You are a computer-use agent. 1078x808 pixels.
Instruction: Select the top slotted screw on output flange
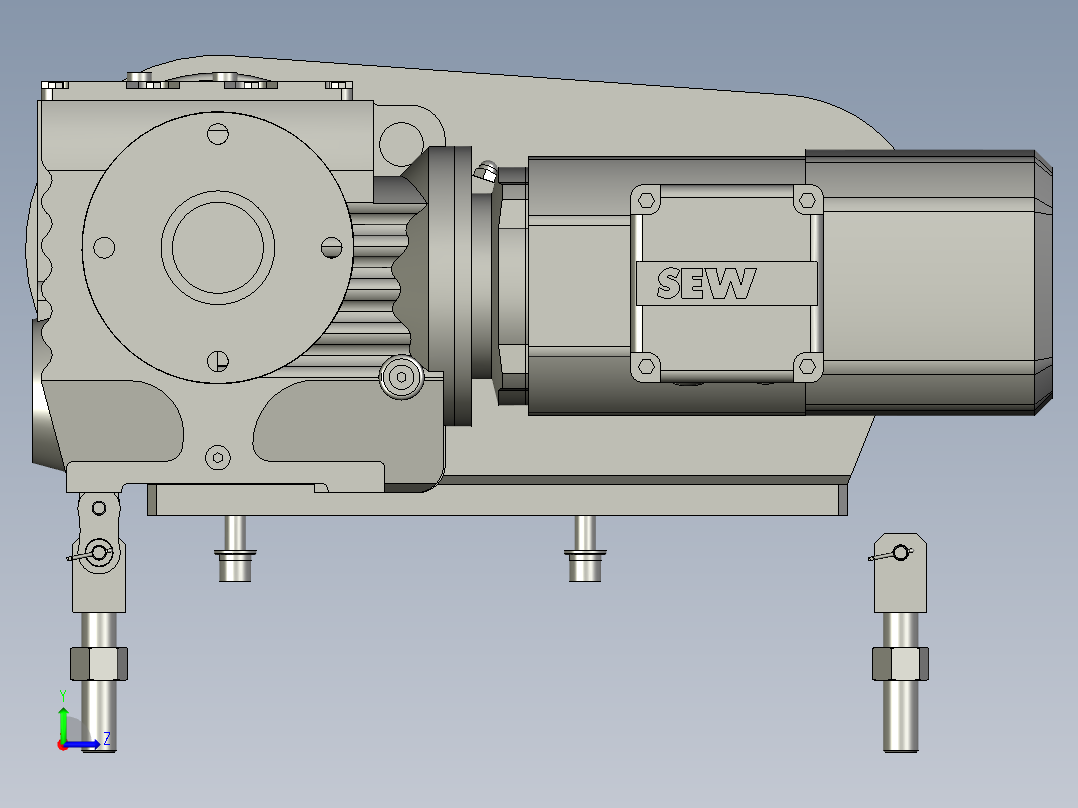pyautogui.click(x=218, y=133)
